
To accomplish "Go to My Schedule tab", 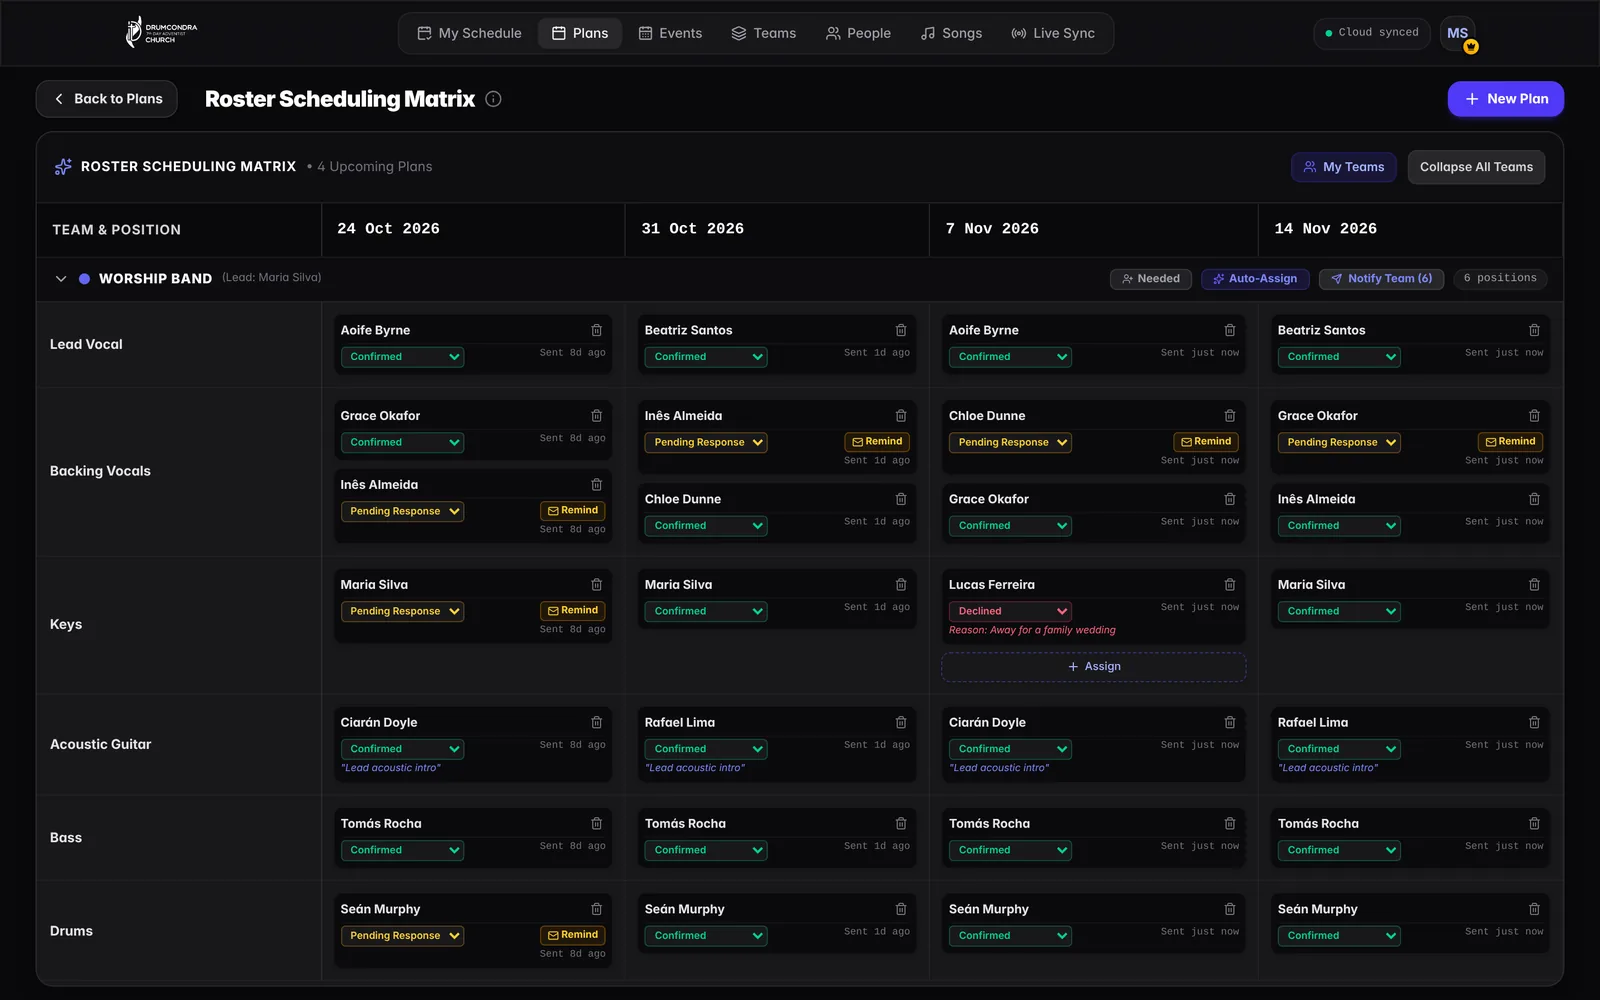I will [469, 33].
